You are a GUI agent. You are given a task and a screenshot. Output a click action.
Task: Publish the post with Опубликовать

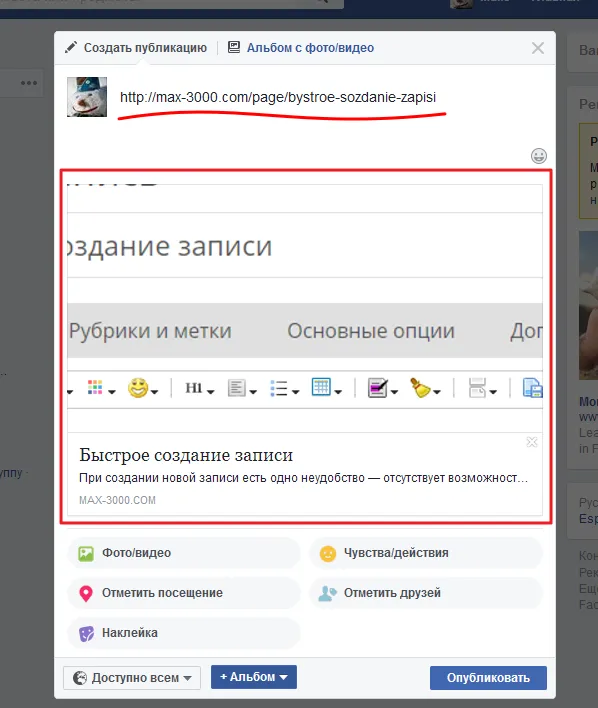pos(488,678)
